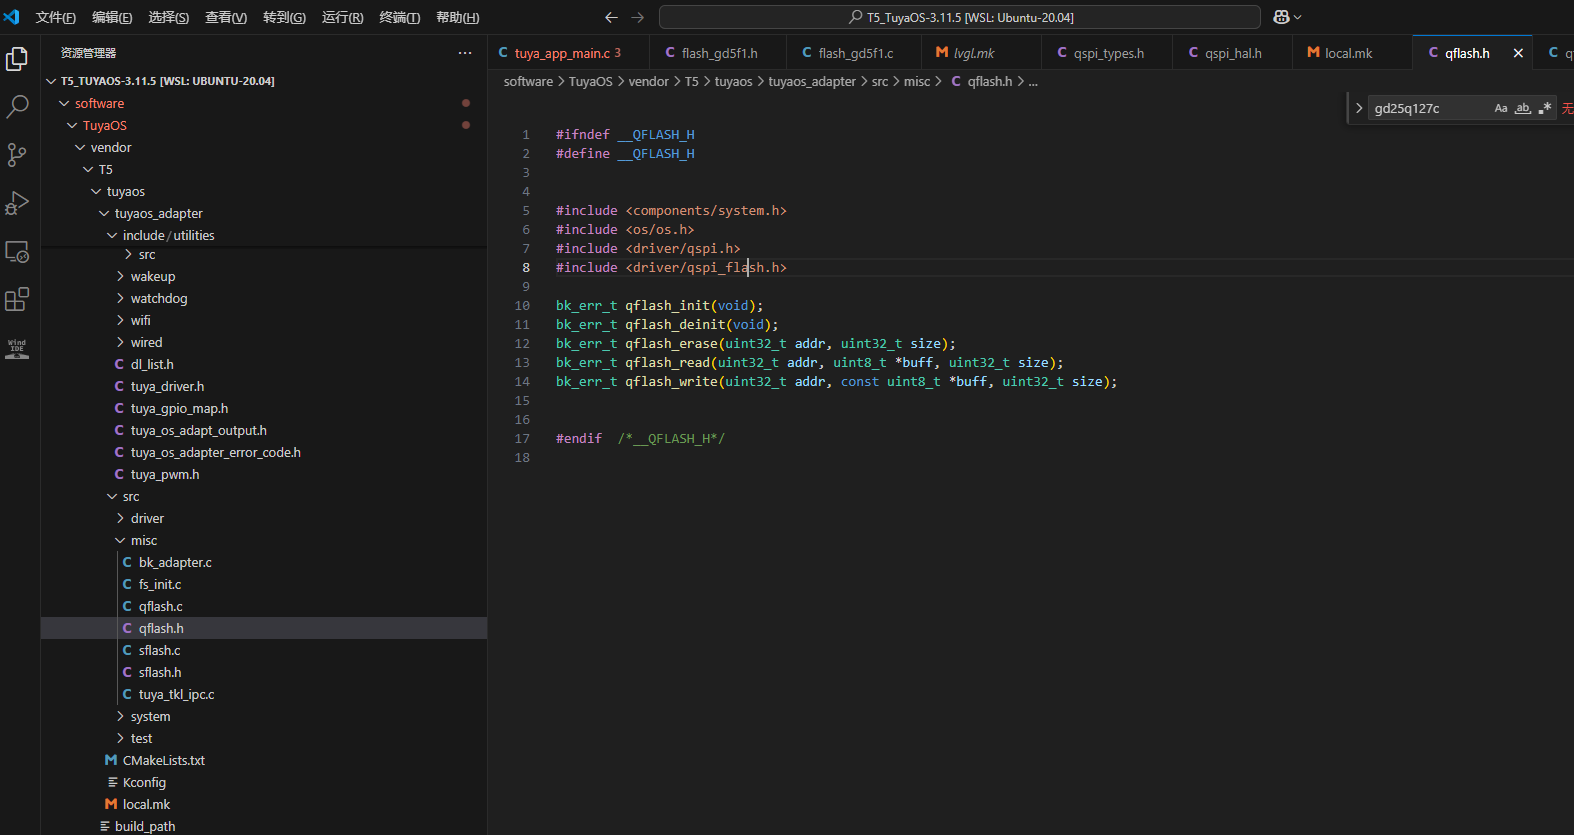Open the 文件(F) menu
Viewport: 1574px width, 835px height.
[55, 17]
